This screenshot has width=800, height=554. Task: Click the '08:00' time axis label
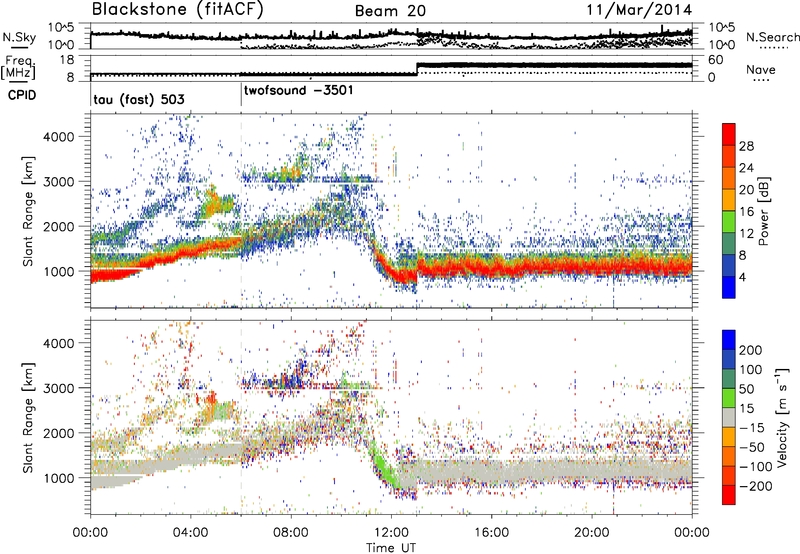291,533
